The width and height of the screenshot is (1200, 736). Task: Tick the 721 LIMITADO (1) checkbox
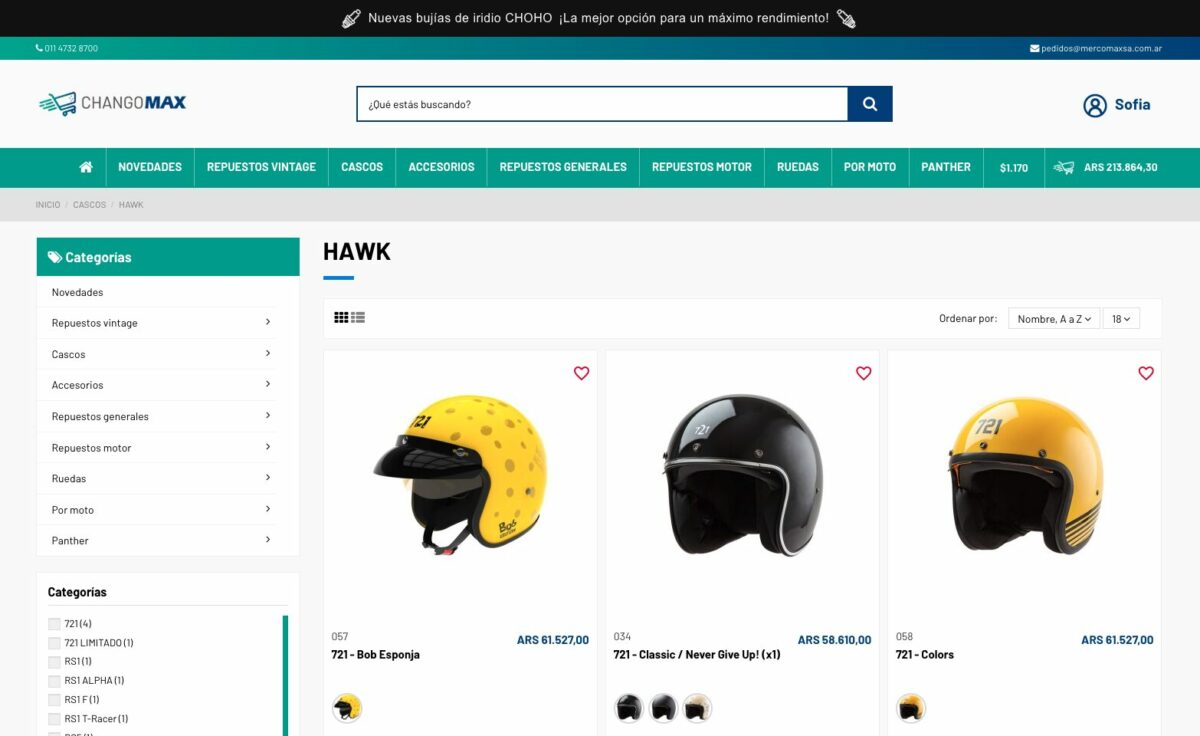click(54, 643)
